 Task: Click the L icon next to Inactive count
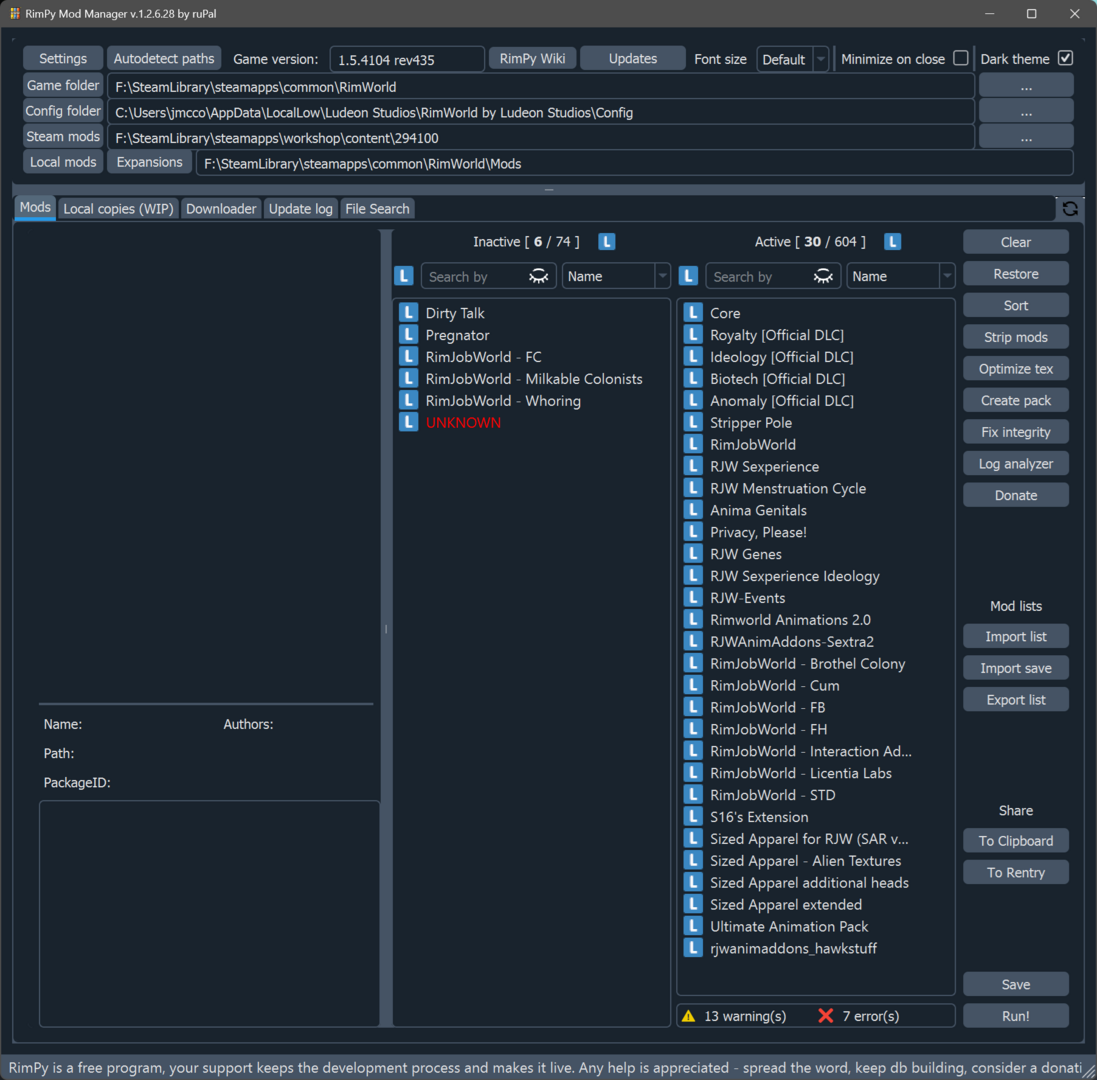(607, 242)
